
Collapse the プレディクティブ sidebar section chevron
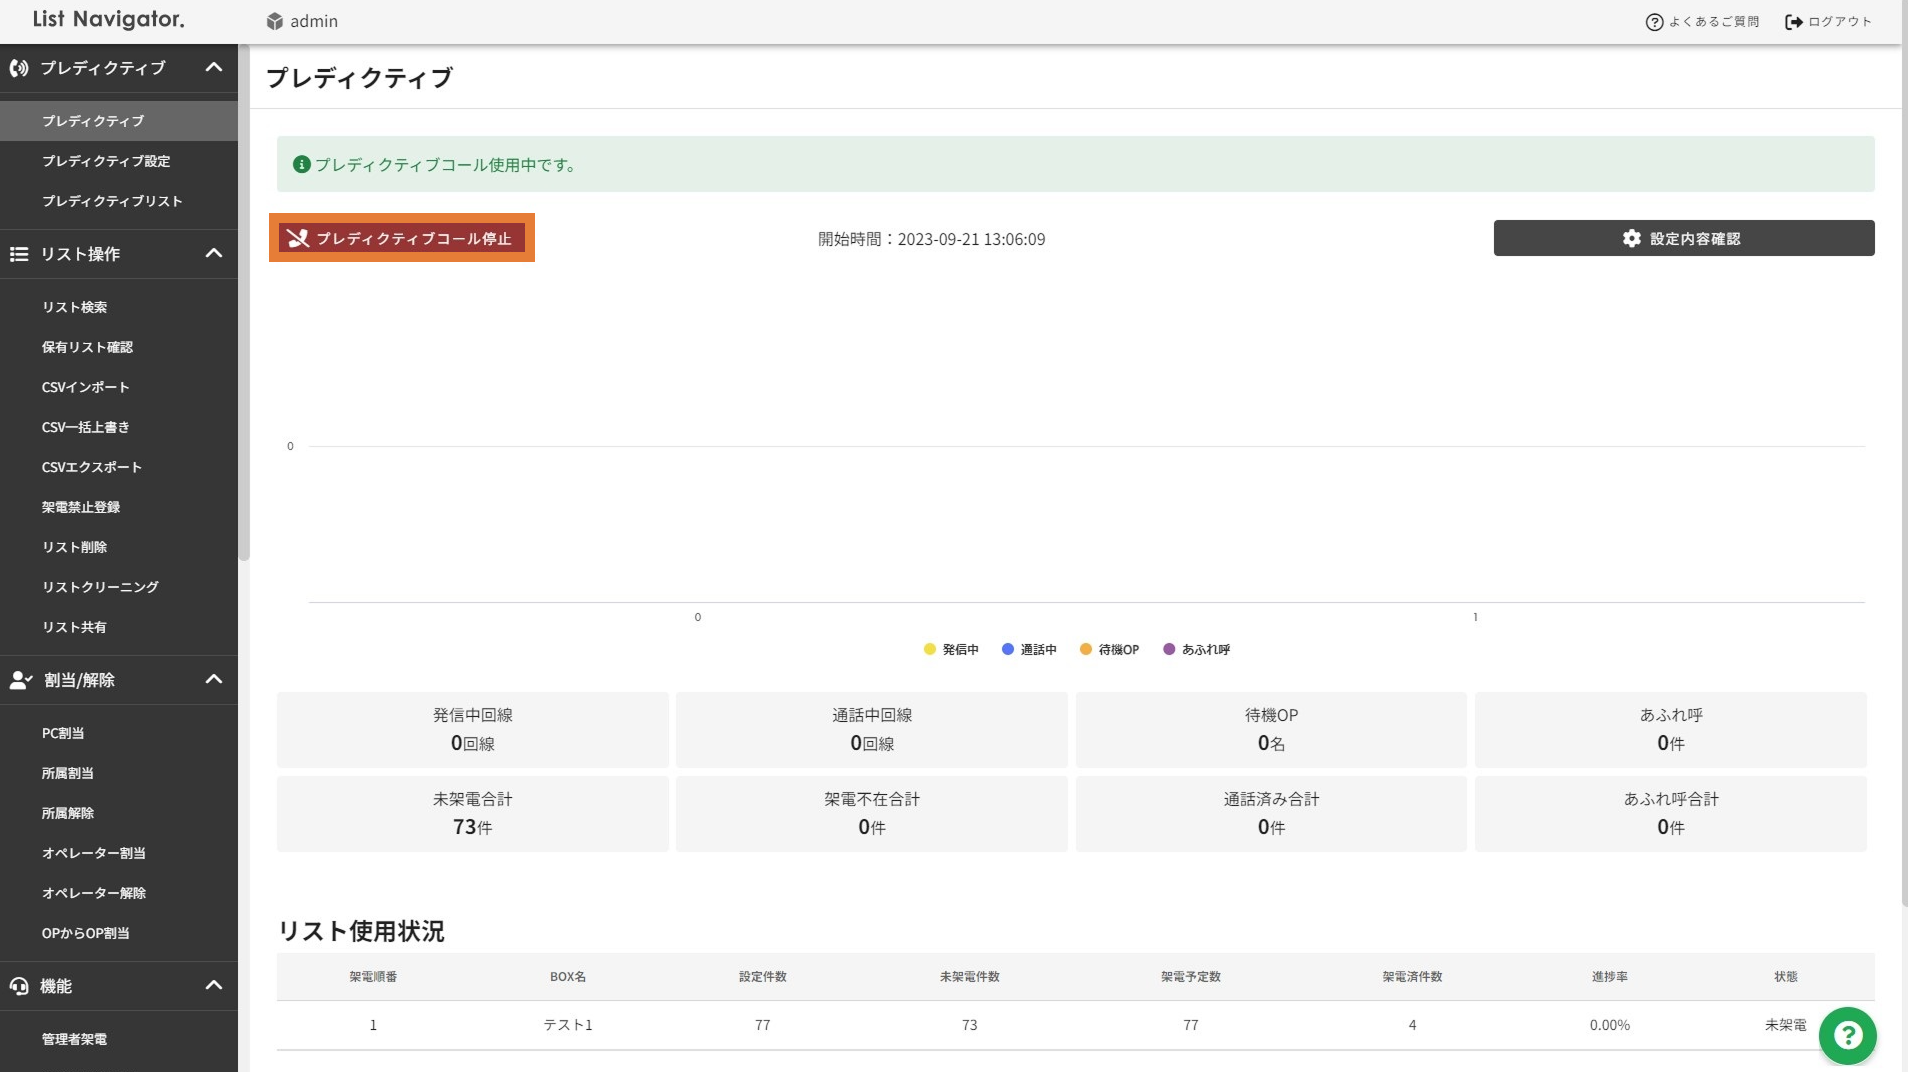coord(213,67)
